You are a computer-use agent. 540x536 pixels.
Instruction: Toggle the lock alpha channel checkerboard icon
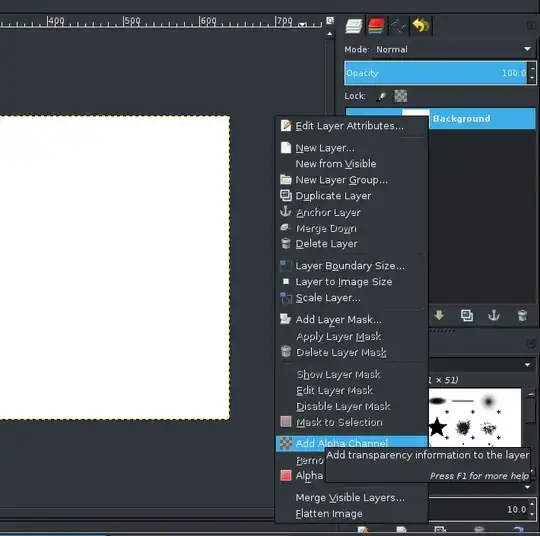click(401, 96)
